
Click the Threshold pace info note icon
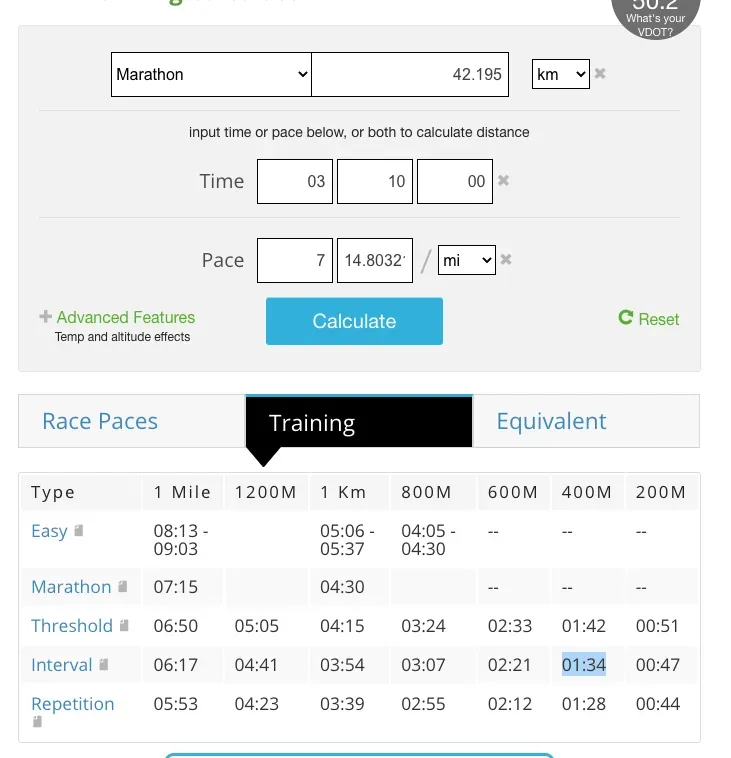click(x=125, y=626)
